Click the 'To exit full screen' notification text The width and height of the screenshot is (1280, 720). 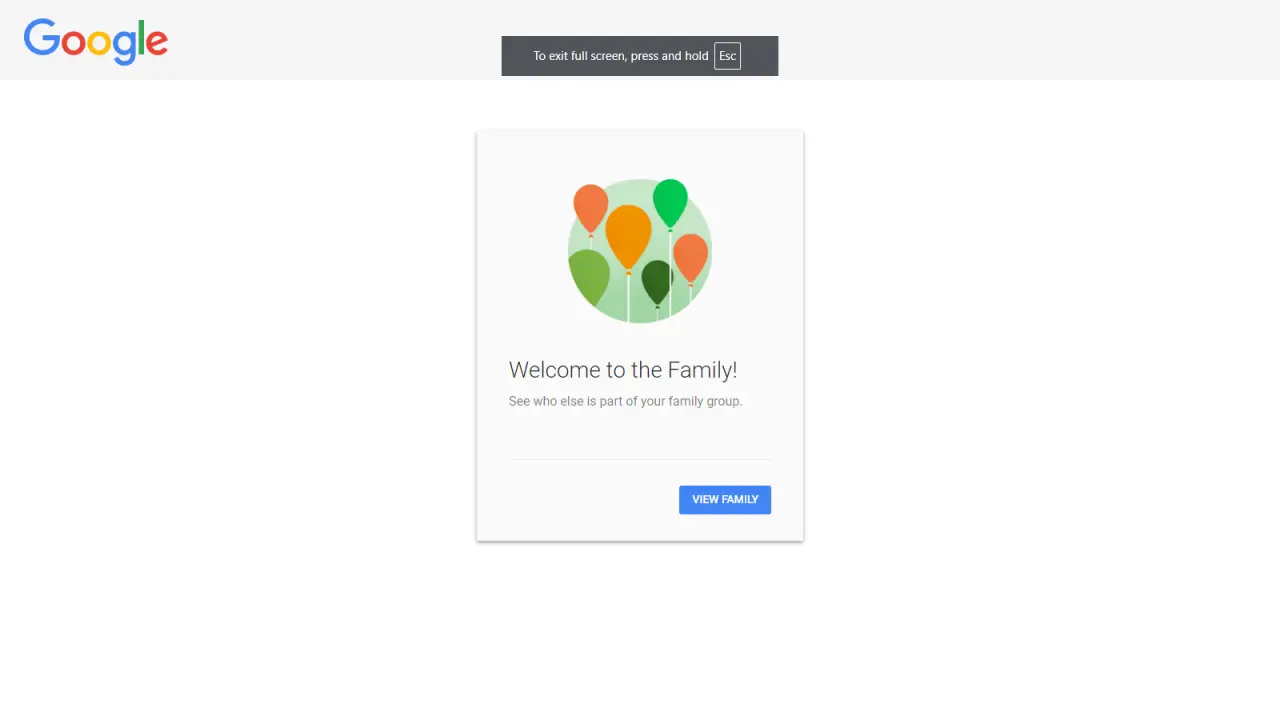[x=621, y=56]
